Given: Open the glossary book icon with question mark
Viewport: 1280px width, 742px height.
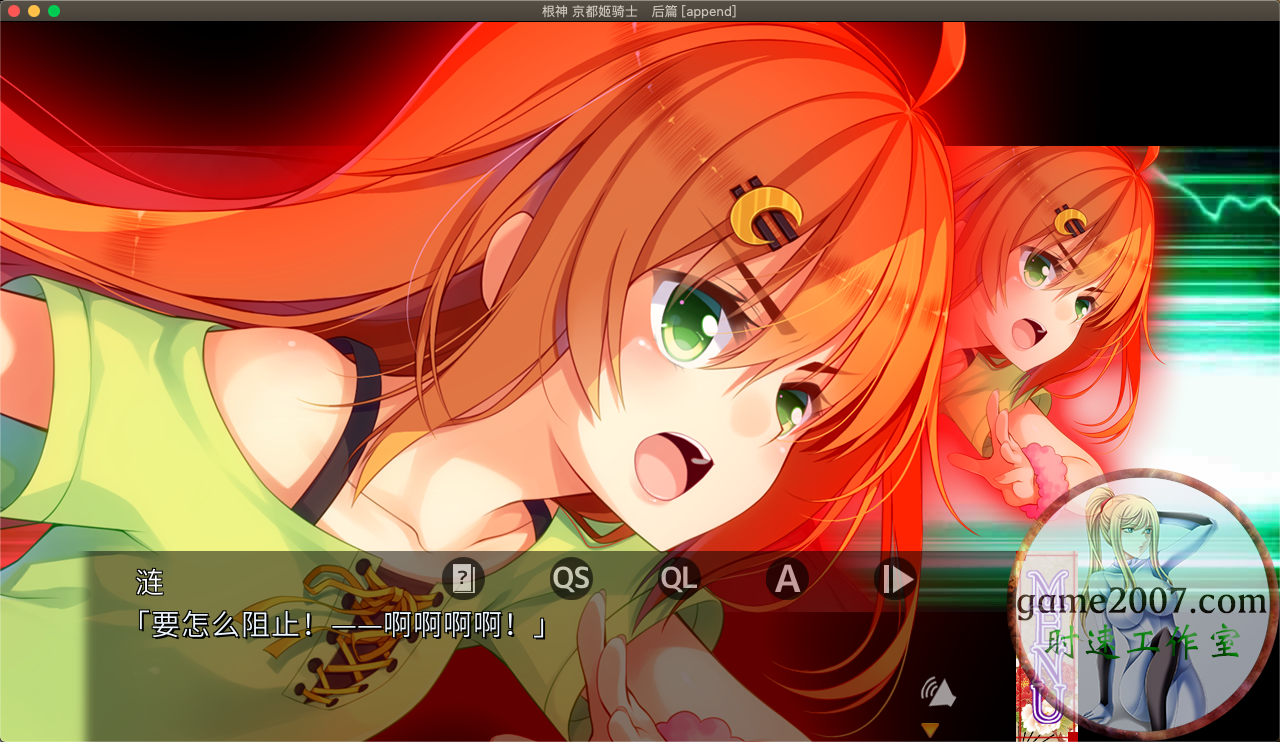Looking at the screenshot, I should [x=463, y=579].
